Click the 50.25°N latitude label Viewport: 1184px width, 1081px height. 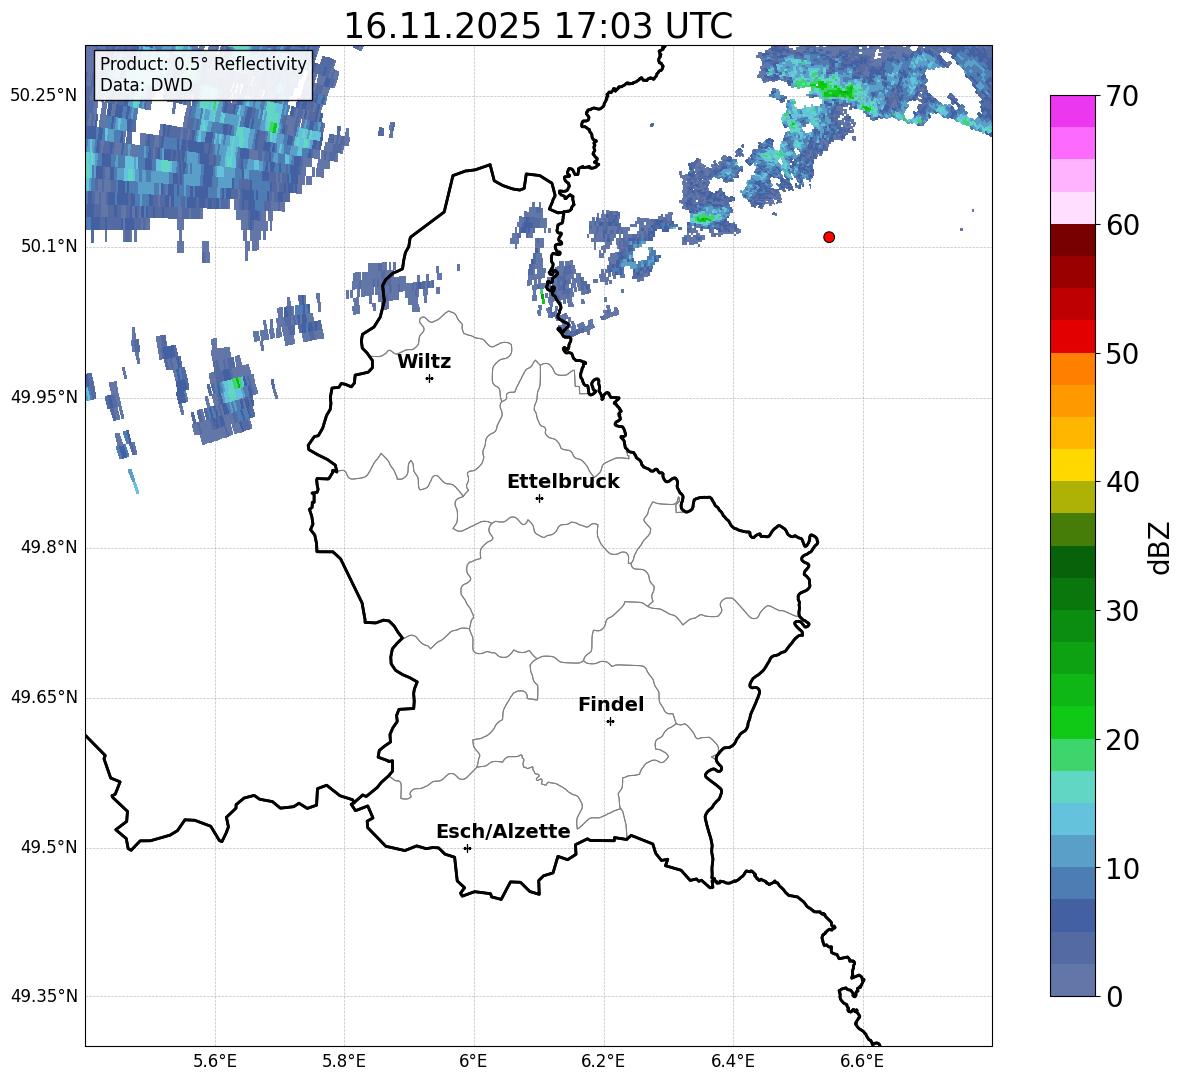(x=43, y=96)
